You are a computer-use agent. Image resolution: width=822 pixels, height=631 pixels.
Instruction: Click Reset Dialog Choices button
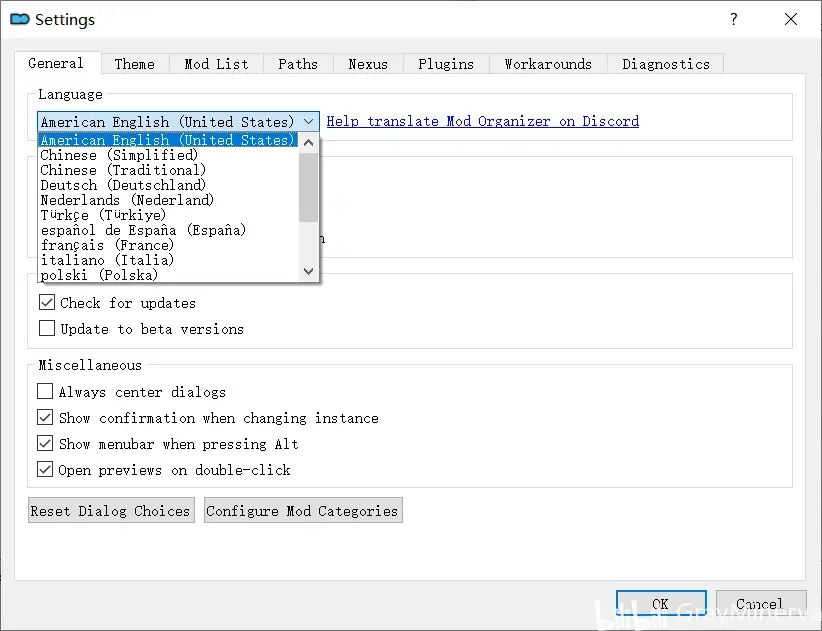[110, 511]
